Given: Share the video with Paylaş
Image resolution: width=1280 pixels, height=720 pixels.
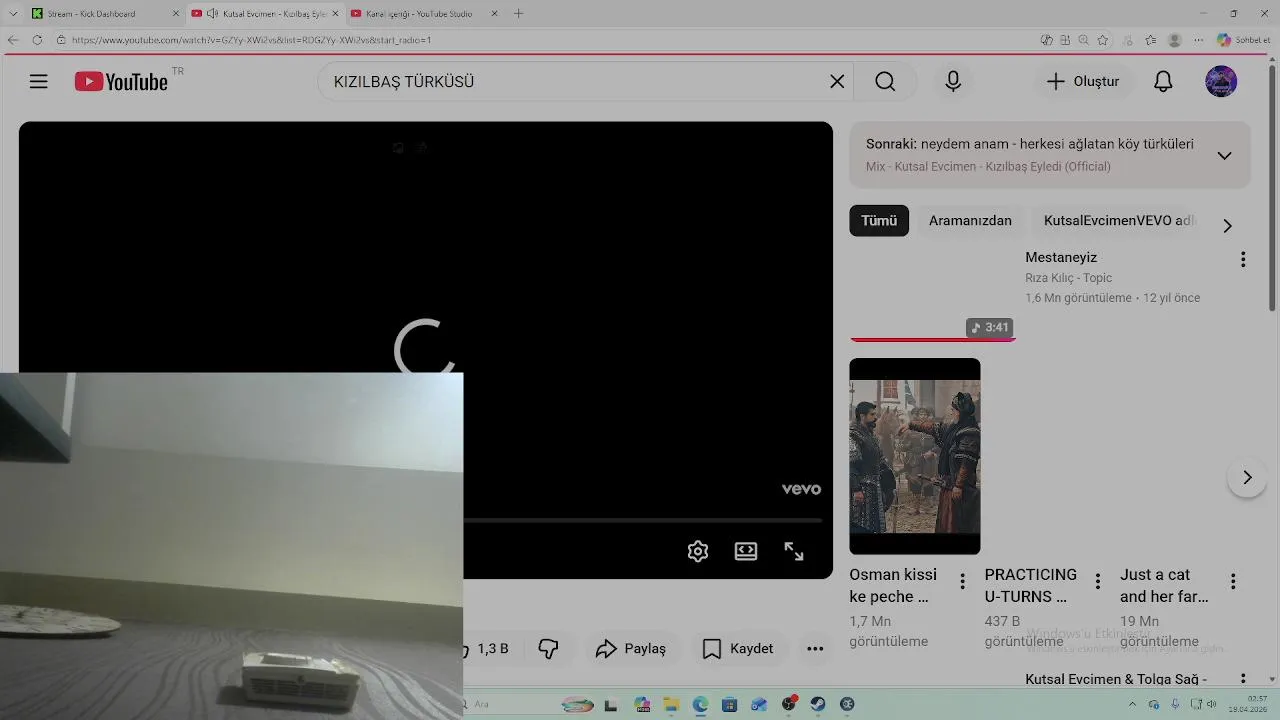Looking at the screenshot, I should [630, 649].
